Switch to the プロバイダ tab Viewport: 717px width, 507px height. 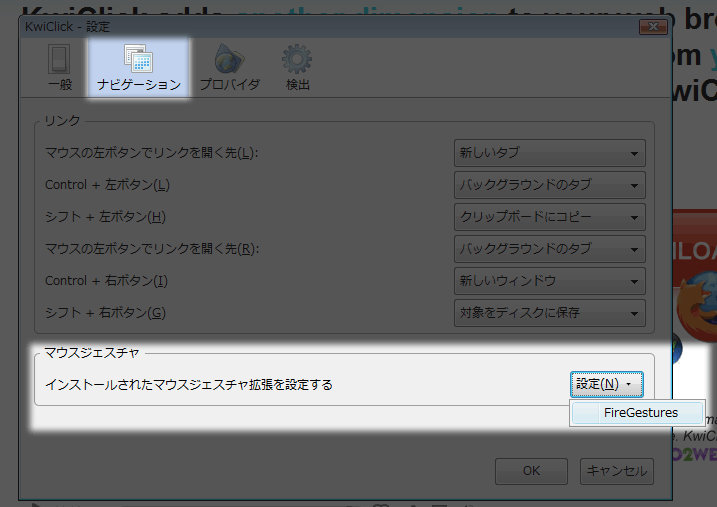point(230,68)
